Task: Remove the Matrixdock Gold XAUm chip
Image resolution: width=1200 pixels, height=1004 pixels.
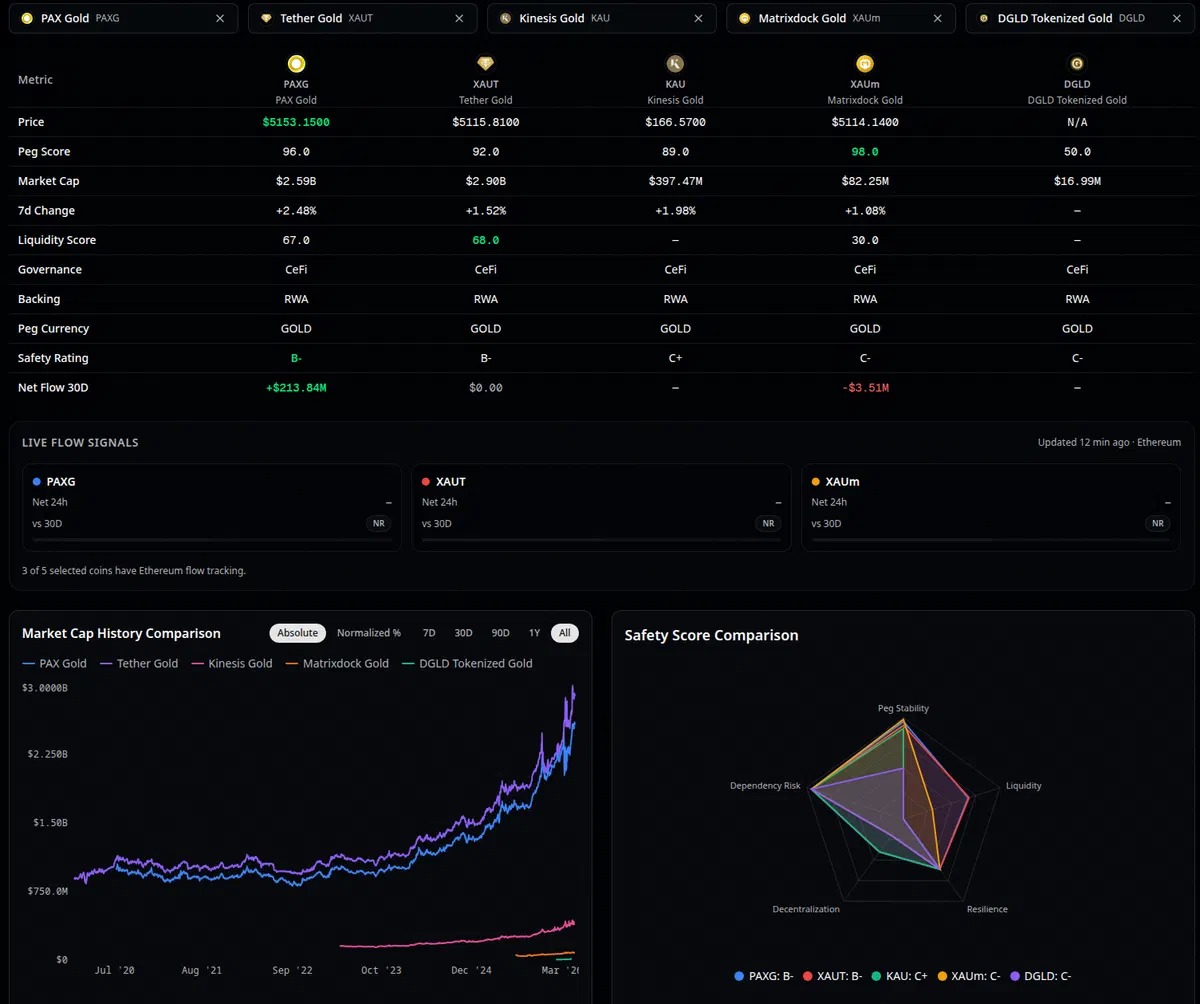Action: [937, 18]
